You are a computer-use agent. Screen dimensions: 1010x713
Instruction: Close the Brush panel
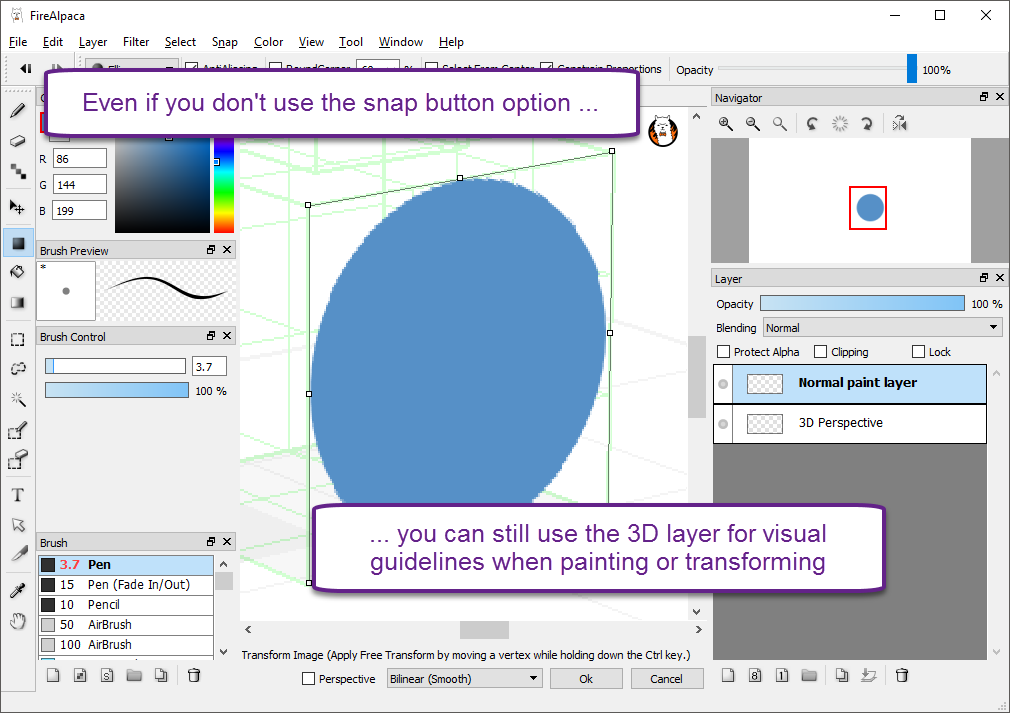(227, 542)
